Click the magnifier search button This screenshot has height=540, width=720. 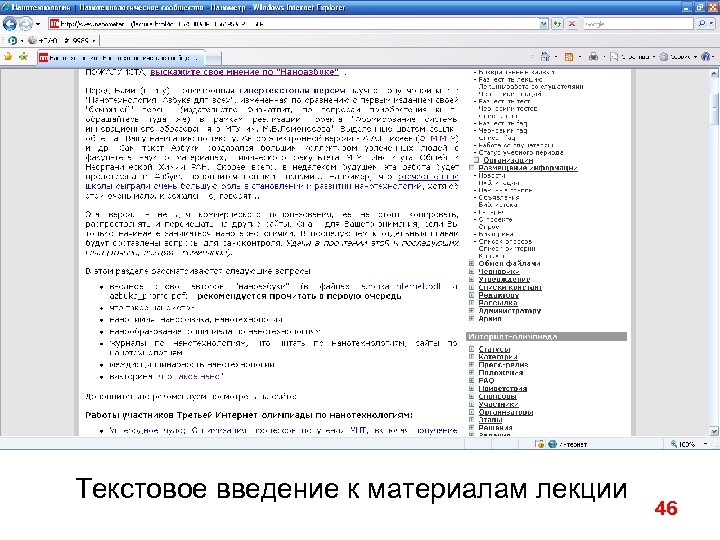coord(702,23)
